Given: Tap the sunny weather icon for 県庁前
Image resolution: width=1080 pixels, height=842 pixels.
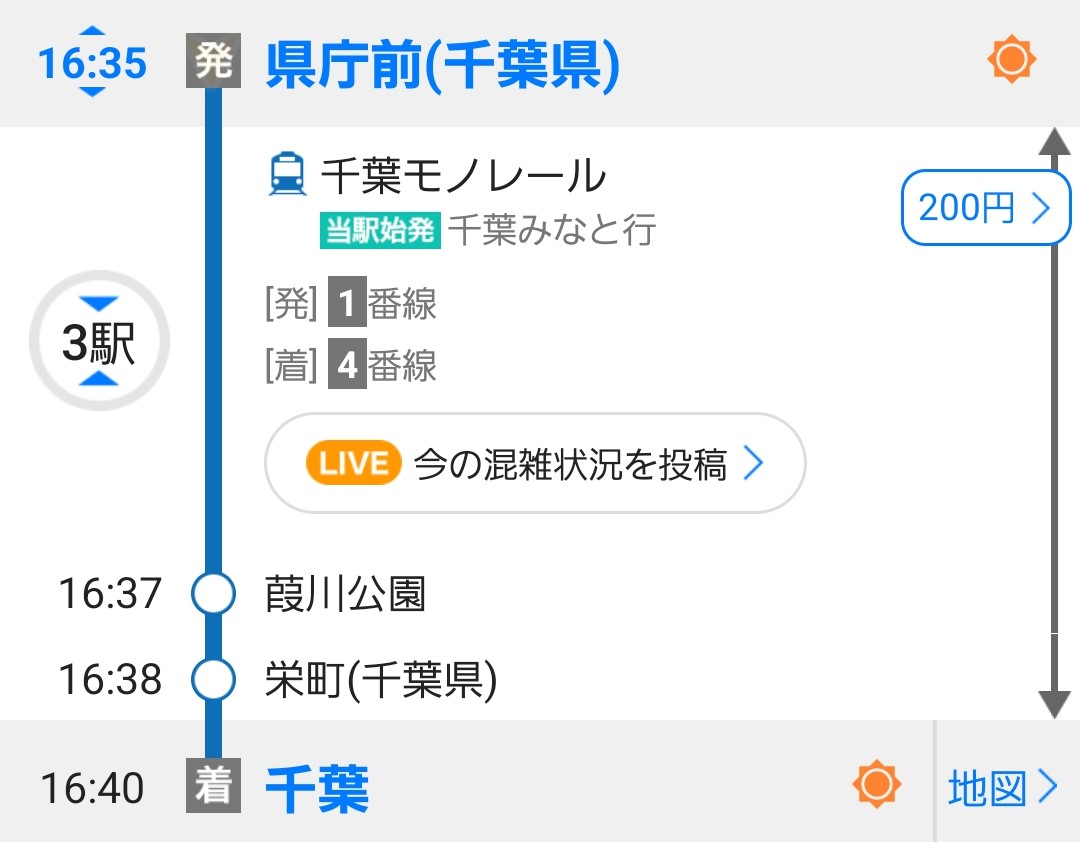Looking at the screenshot, I should 1011,59.
